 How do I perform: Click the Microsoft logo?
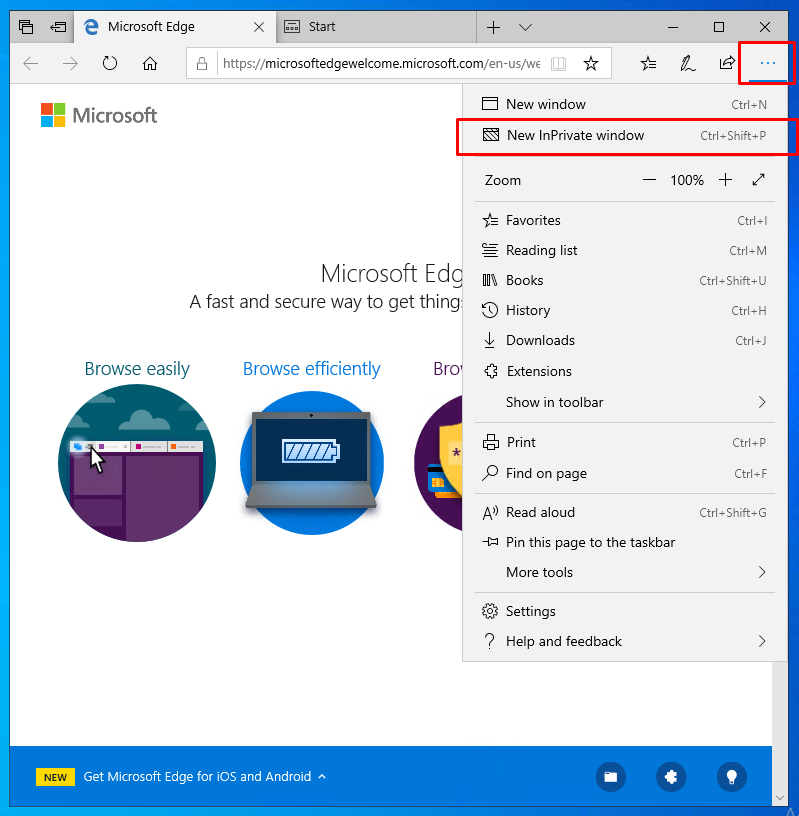pyautogui.click(x=99, y=115)
